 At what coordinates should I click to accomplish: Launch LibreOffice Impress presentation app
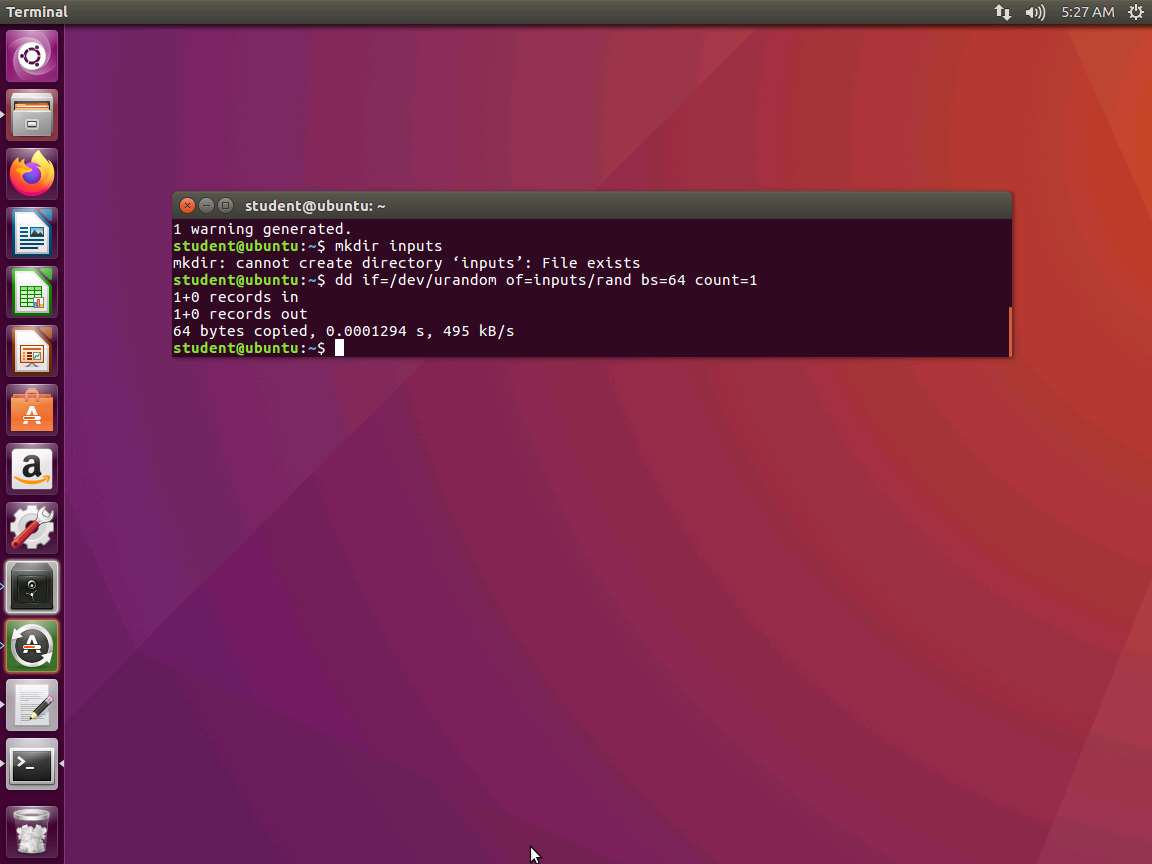tap(32, 351)
